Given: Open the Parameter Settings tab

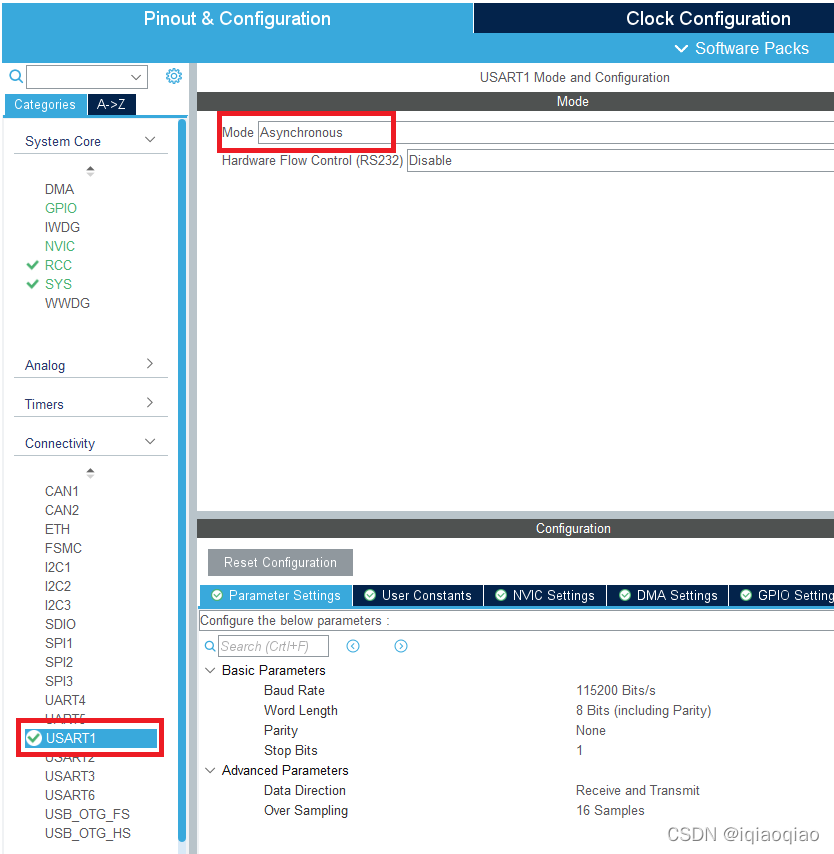Looking at the screenshot, I should [x=276, y=595].
